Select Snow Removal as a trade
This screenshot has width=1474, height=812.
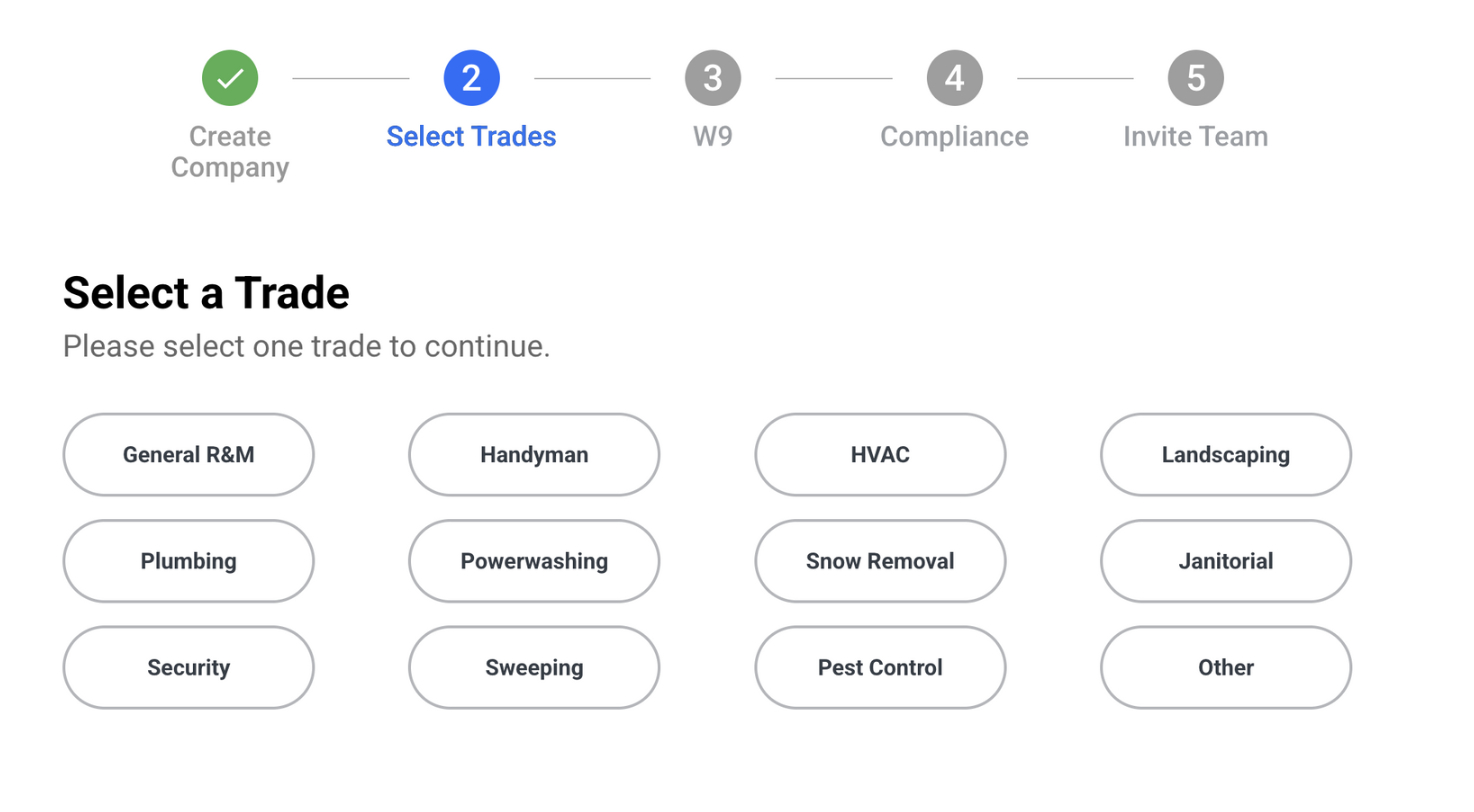879,561
